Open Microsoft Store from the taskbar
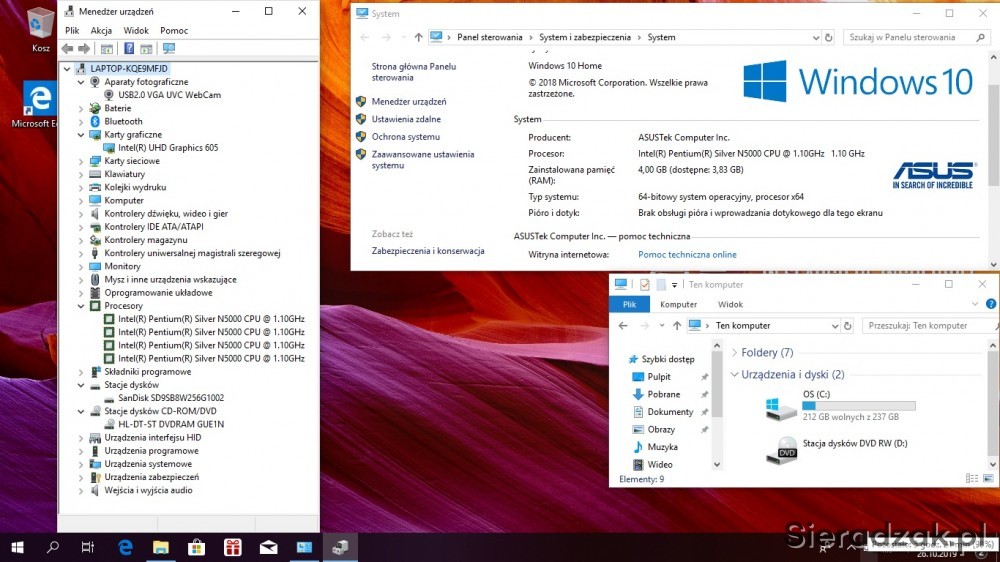Screen dimensions: 1000x562 pos(196,547)
